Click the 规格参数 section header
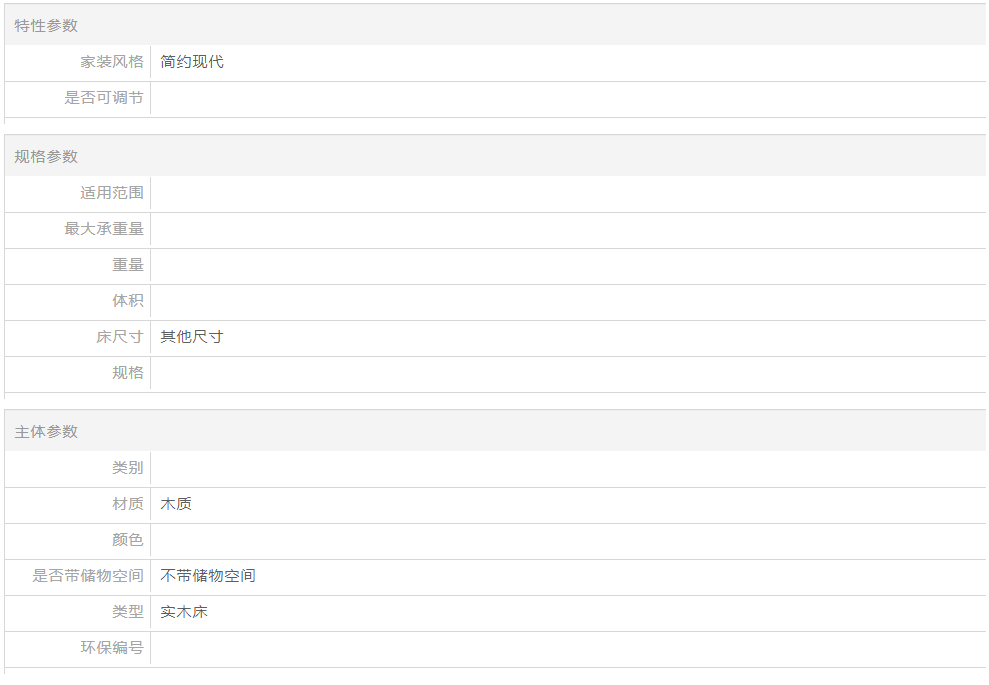The image size is (989, 685). [x=46, y=157]
